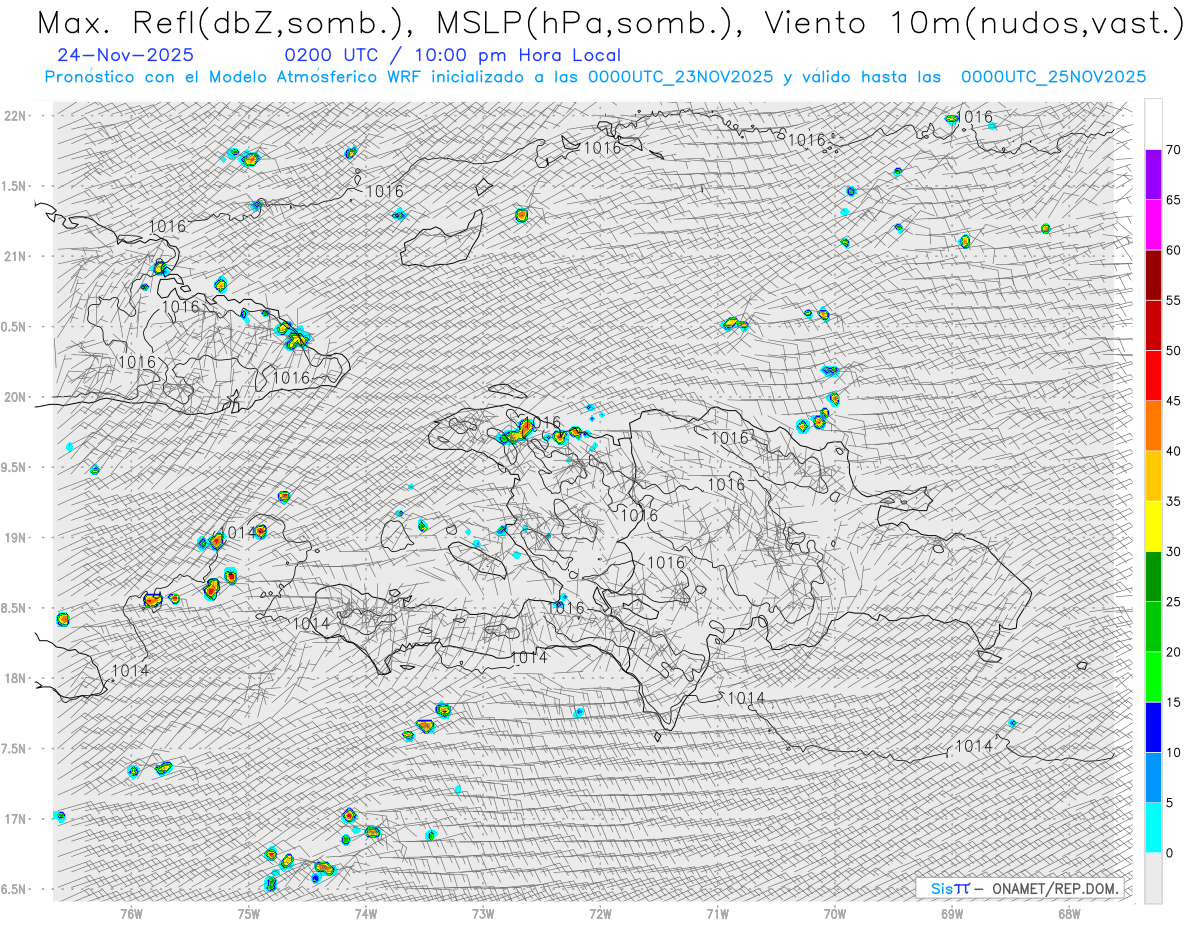Click the colorbar label "20"

click(x=1173, y=652)
